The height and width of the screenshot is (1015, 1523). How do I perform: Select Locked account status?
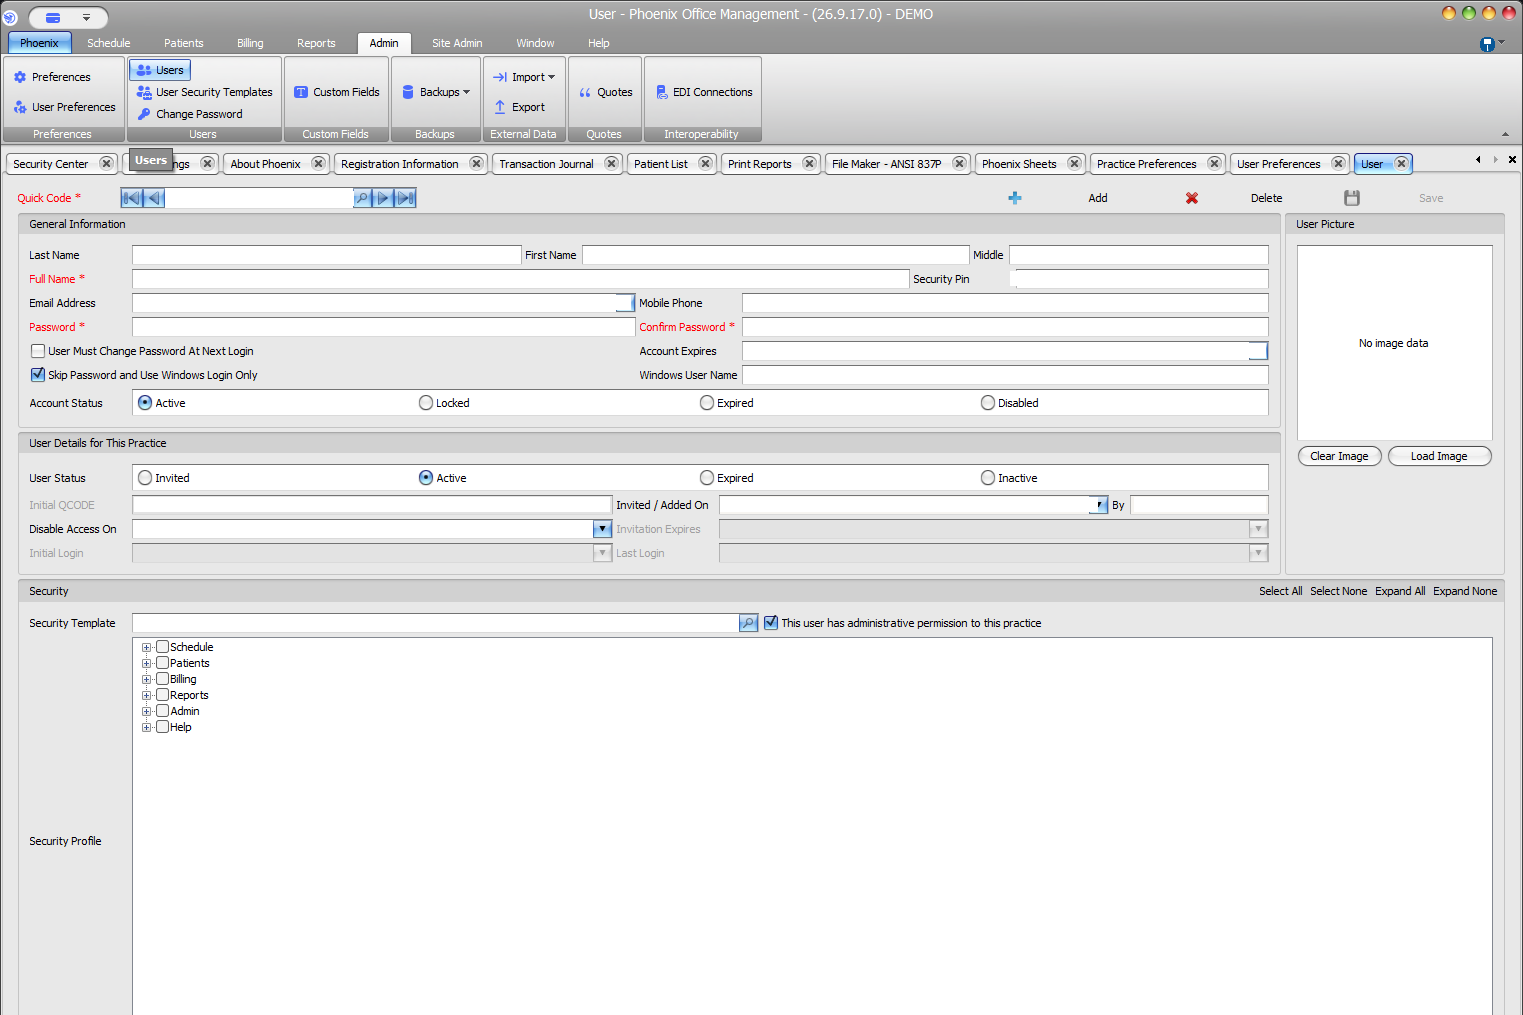point(426,403)
